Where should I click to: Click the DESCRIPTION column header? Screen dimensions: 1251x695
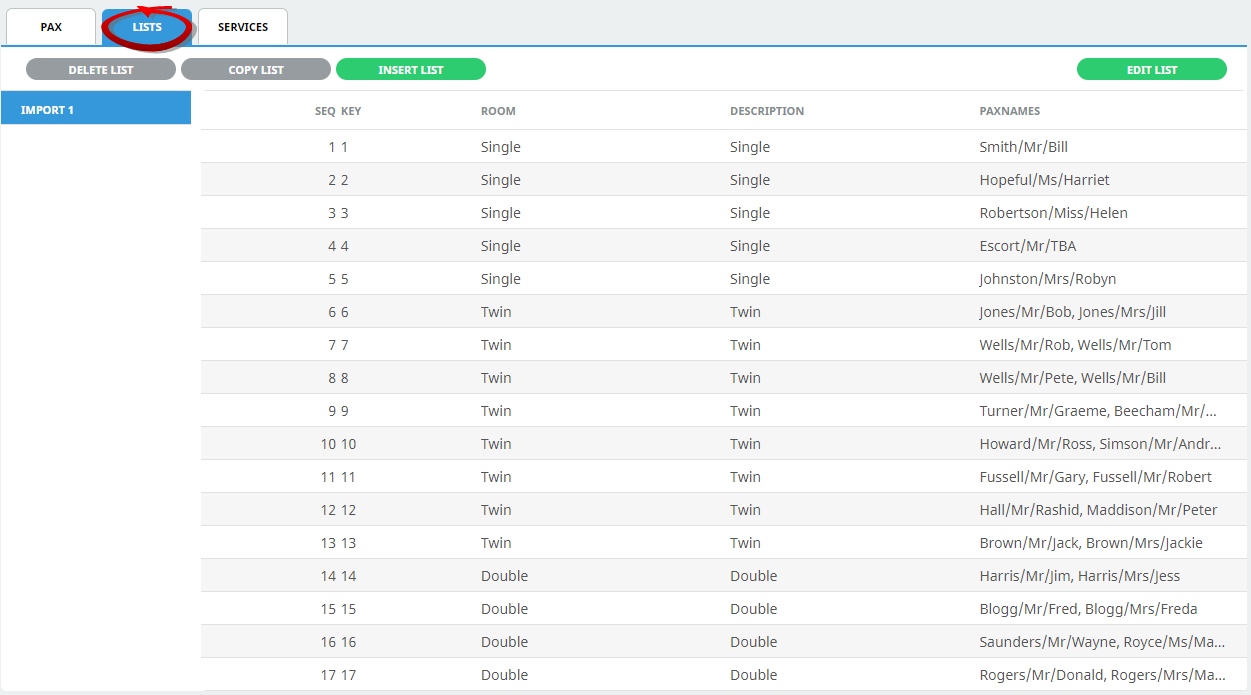point(767,111)
